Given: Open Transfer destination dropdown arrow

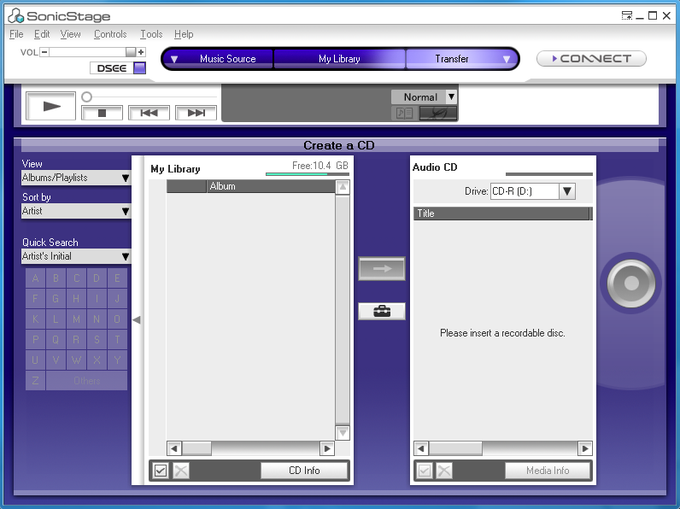Looking at the screenshot, I should 506,59.
